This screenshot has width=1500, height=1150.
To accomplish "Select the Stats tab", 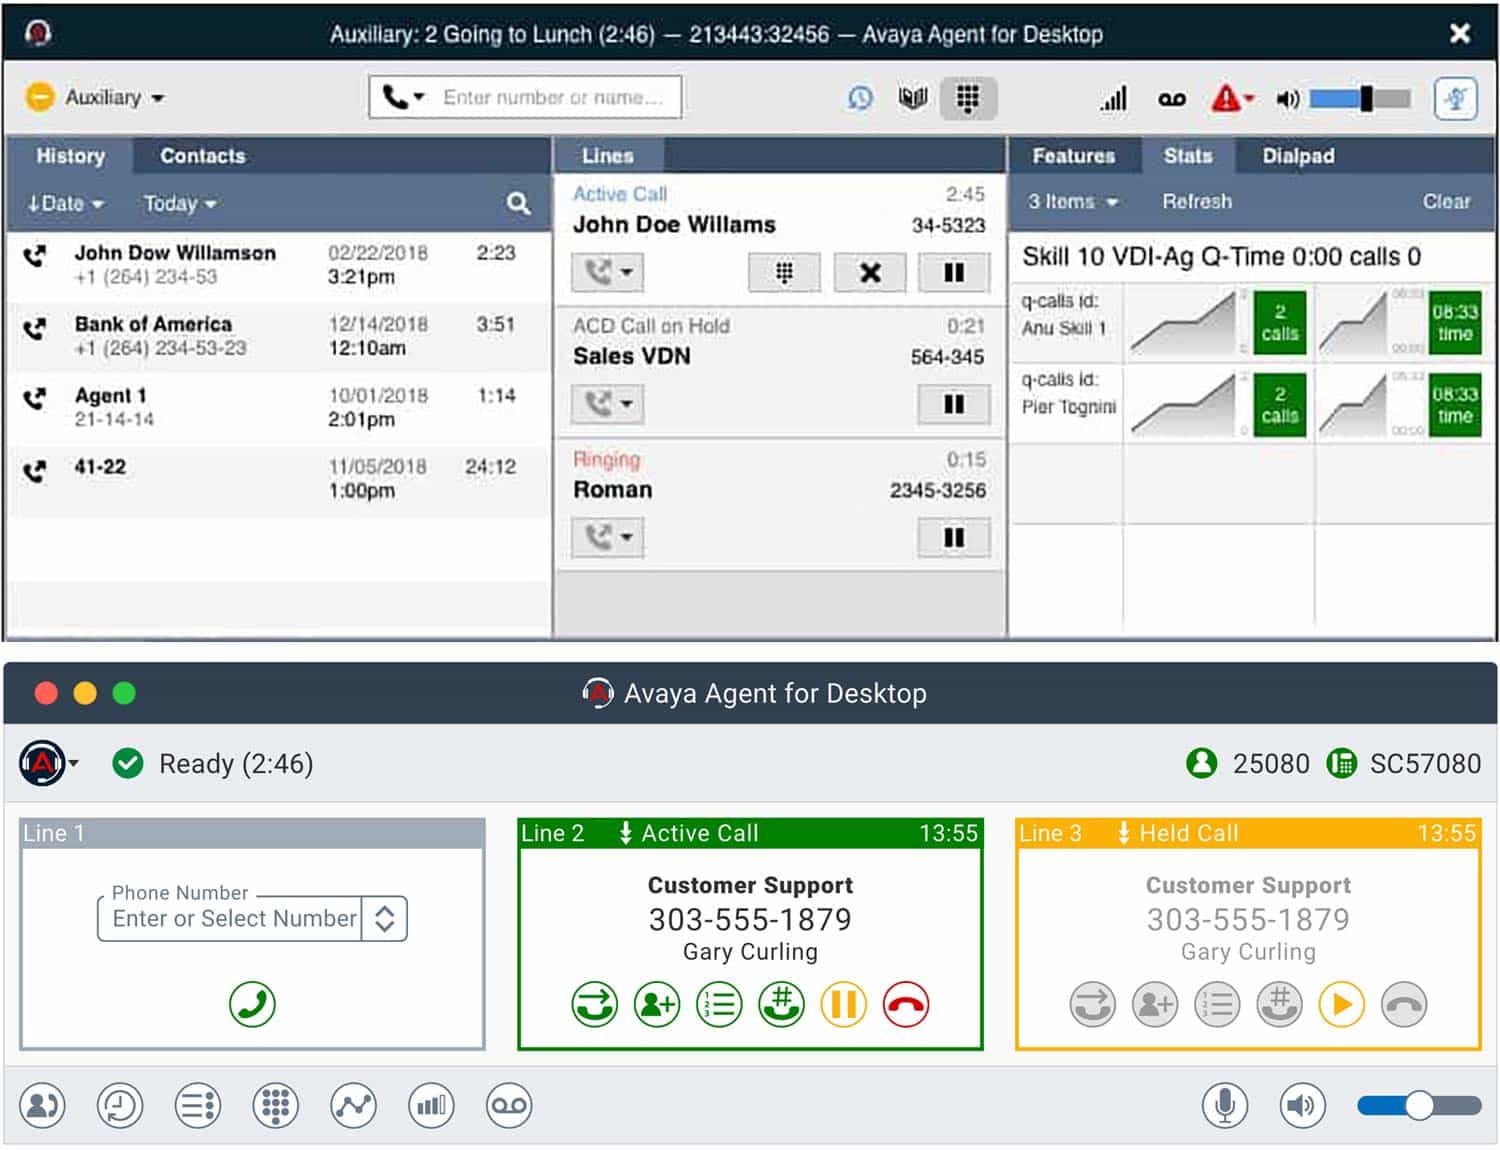I will (1188, 156).
